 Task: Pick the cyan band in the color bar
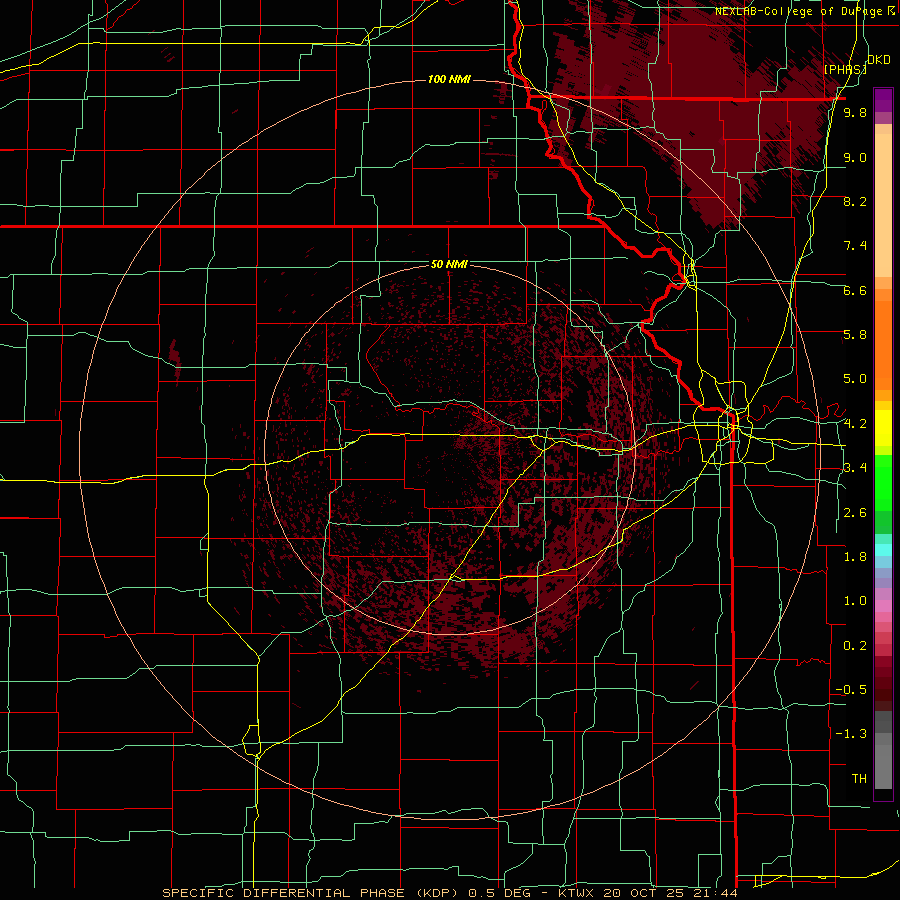(x=883, y=549)
